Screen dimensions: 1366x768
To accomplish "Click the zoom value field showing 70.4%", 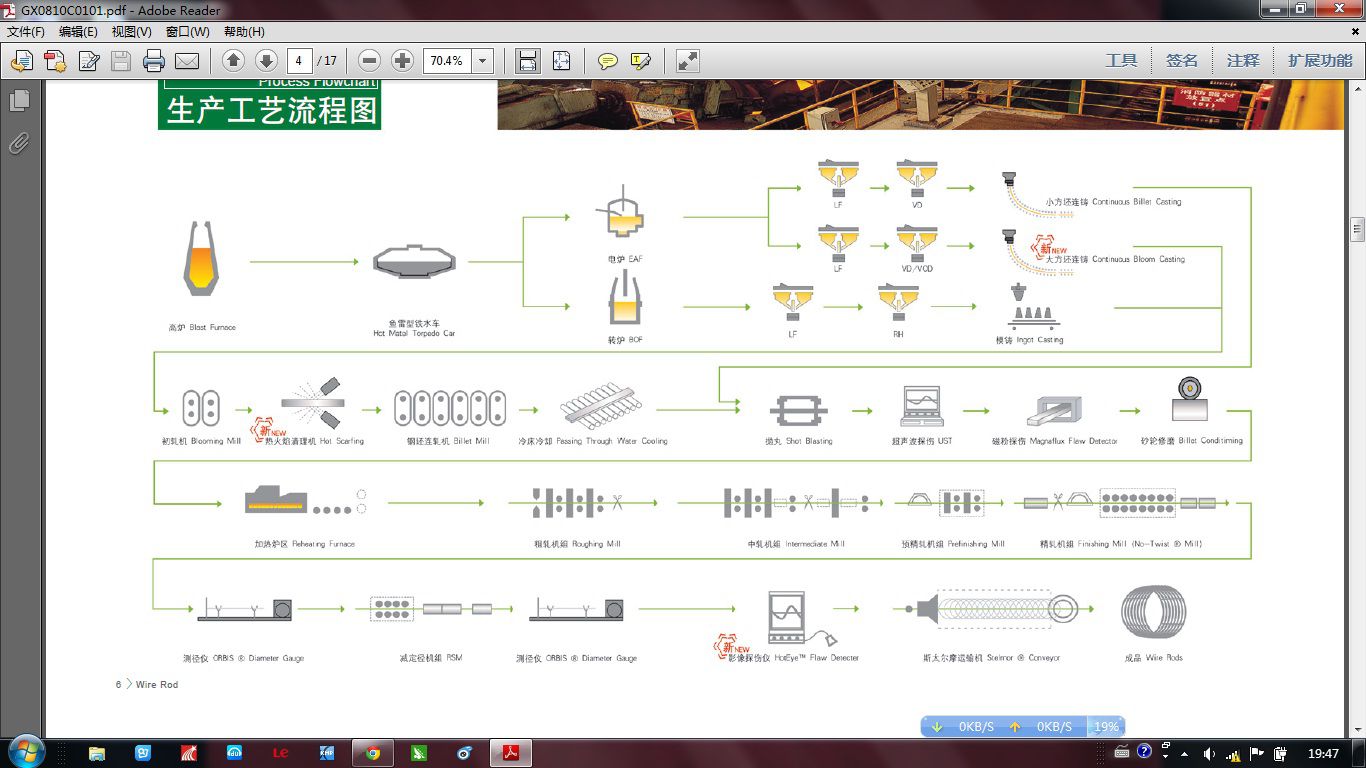I will (447, 61).
